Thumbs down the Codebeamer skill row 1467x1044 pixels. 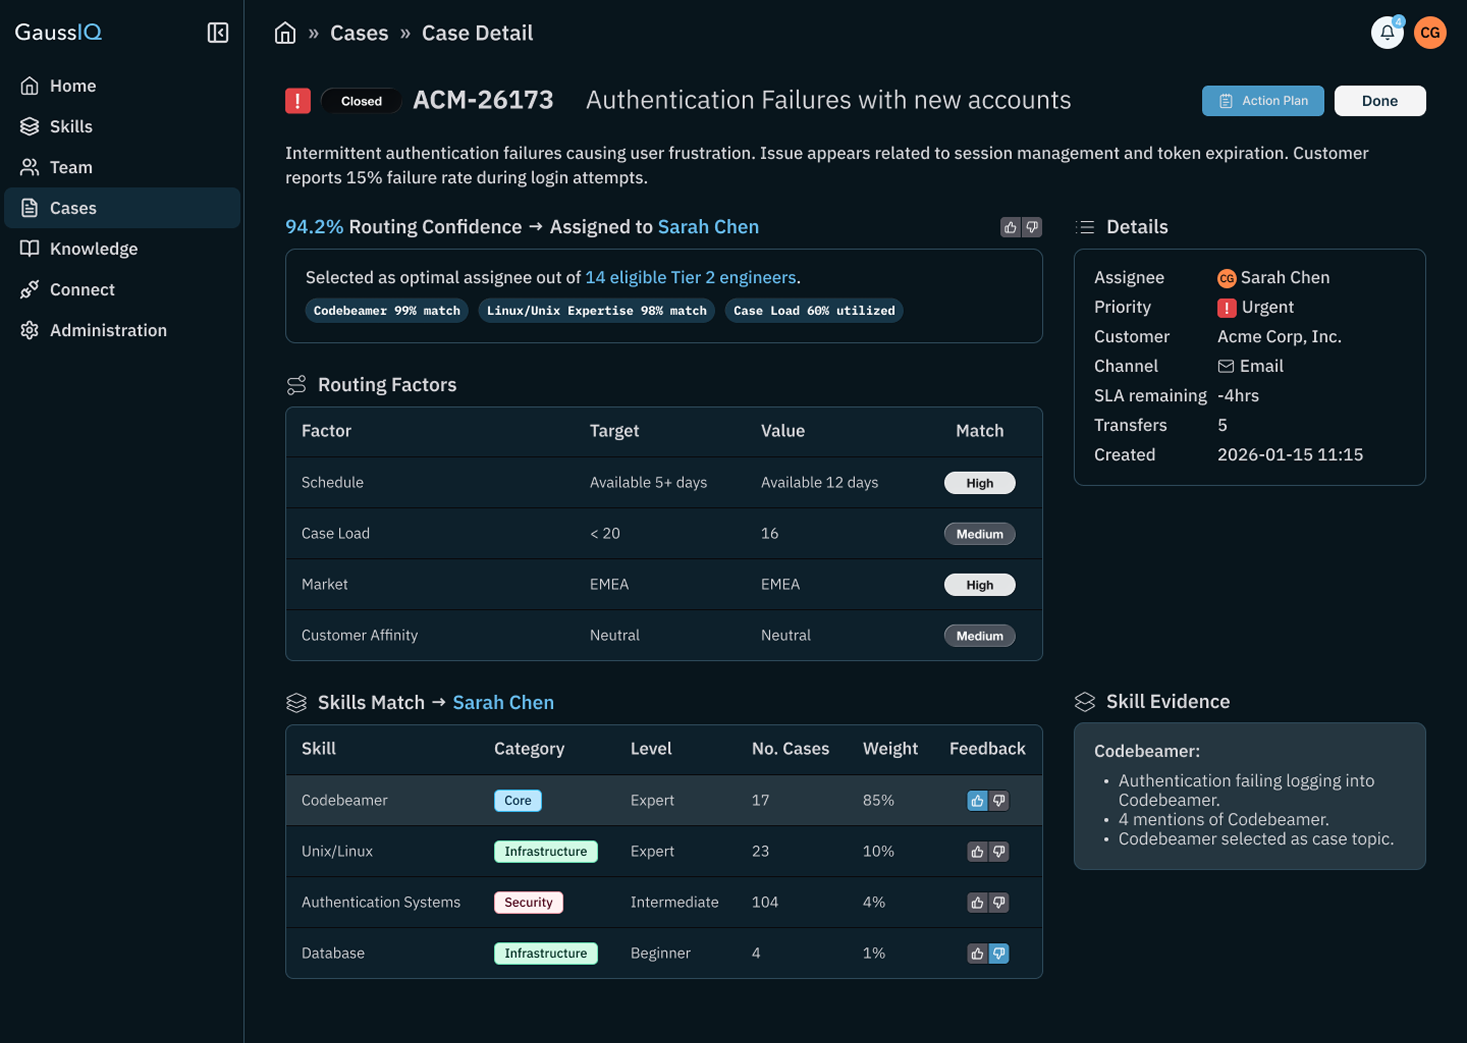pos(999,801)
